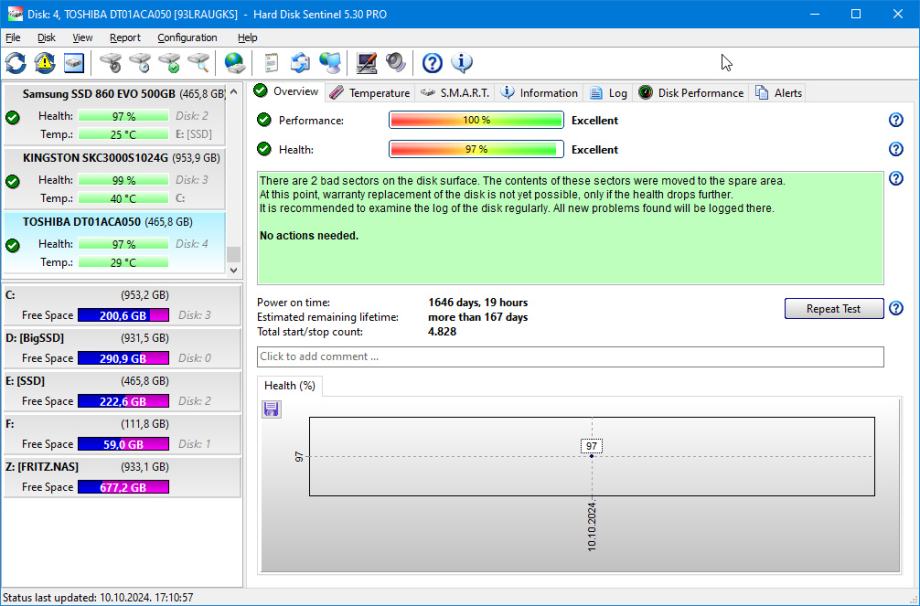The width and height of the screenshot is (920, 606).
Task: Click the Overview Health 97 % gradient bar
Action: tap(476, 149)
